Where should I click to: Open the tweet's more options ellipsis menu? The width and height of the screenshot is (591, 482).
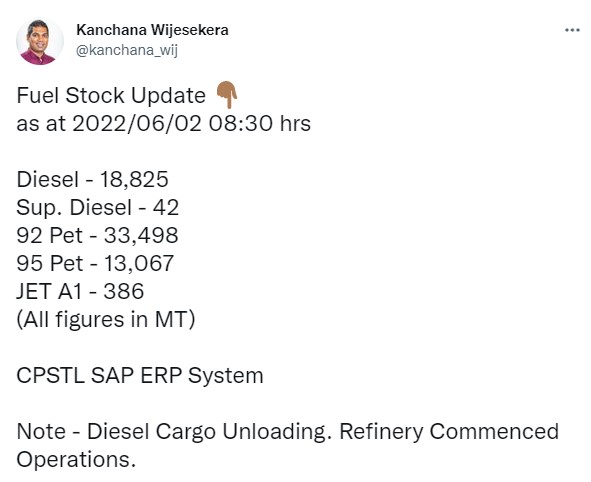[572, 30]
